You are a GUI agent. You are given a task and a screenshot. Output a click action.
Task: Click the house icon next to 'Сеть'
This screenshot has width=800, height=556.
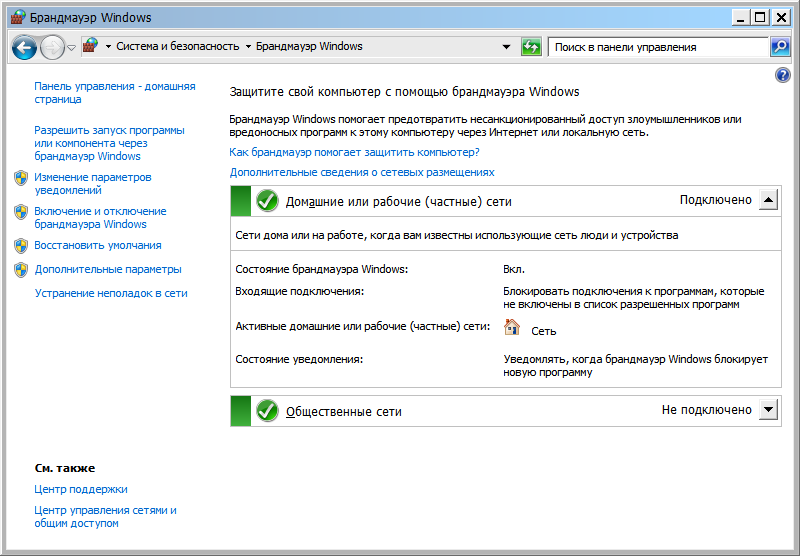click(x=512, y=327)
